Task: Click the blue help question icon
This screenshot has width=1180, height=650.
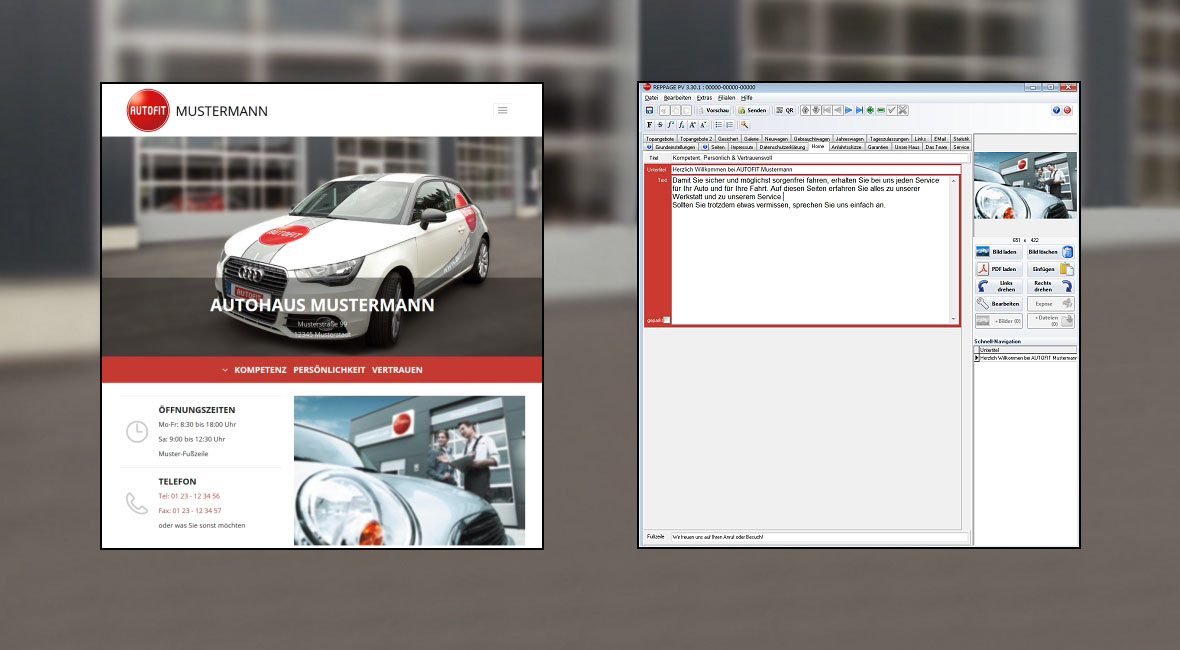Action: [x=1056, y=110]
